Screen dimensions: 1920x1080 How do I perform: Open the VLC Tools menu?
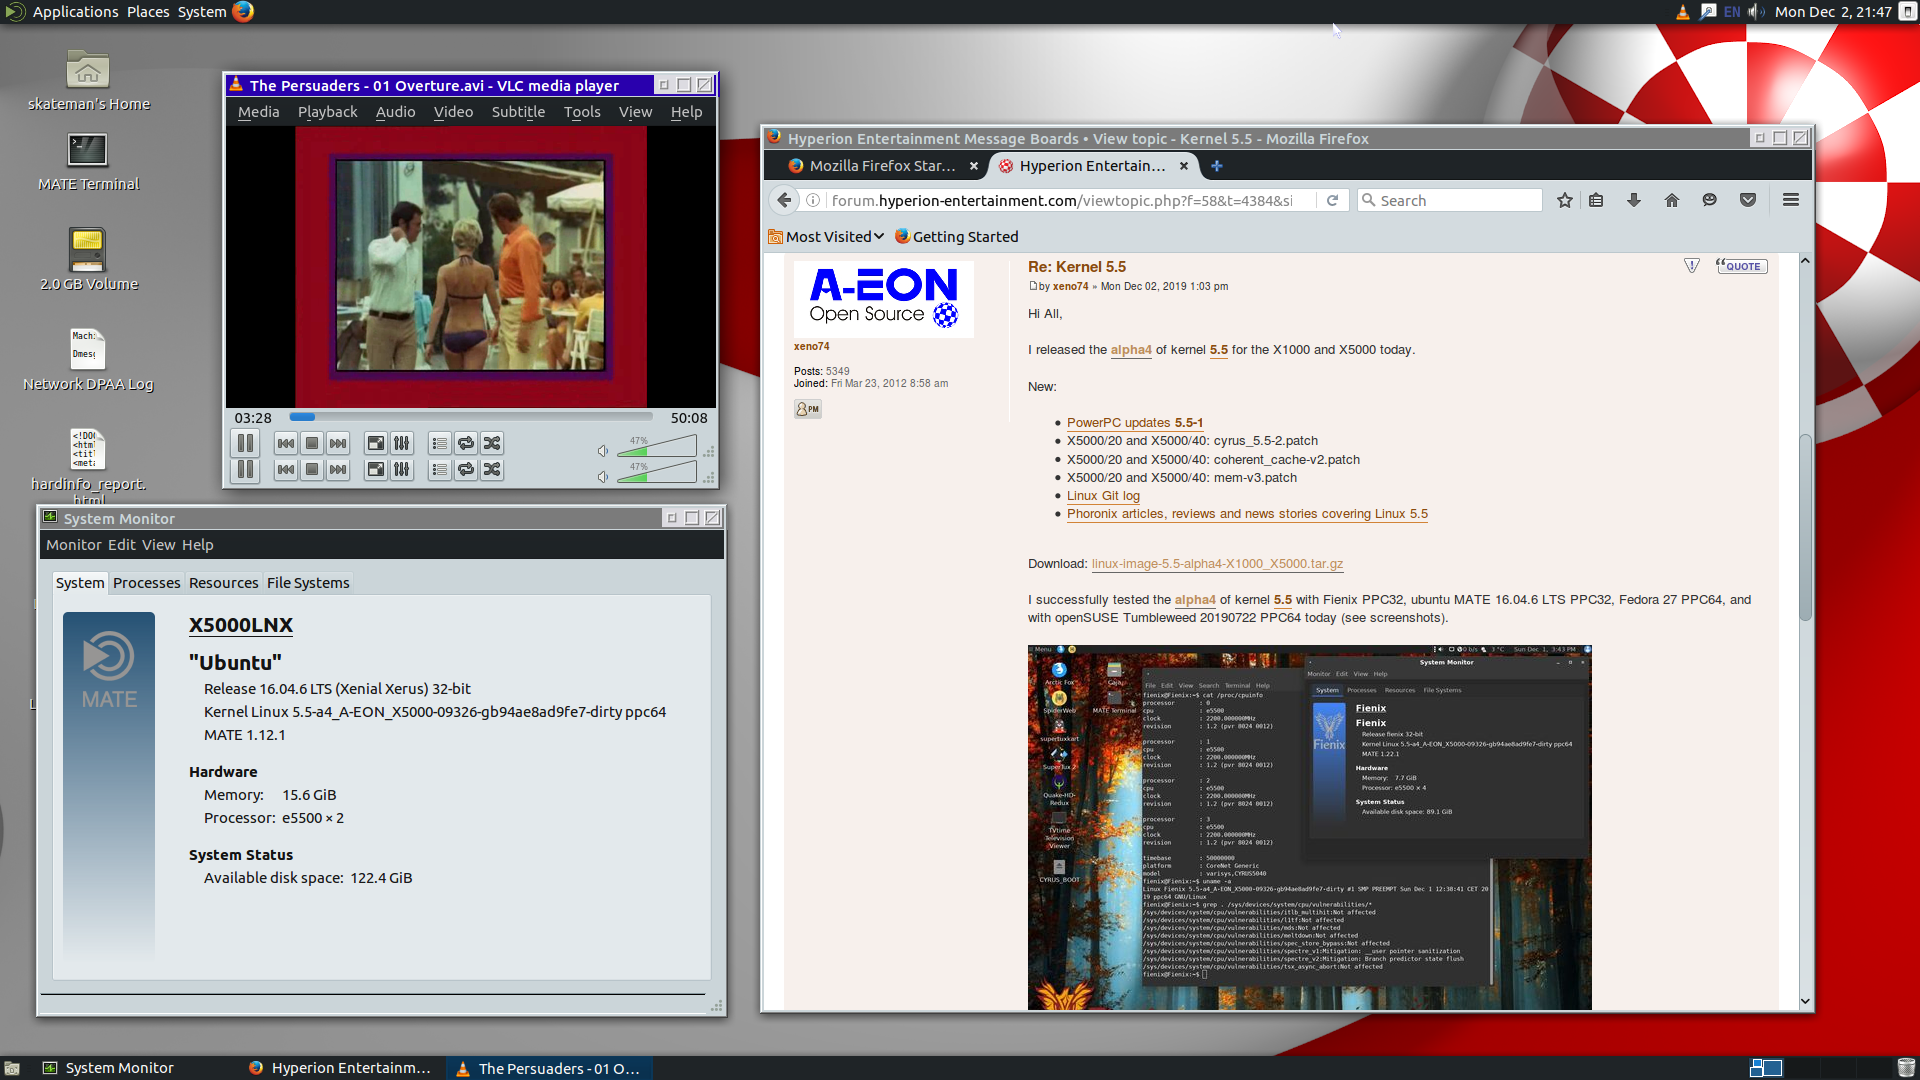click(x=582, y=112)
